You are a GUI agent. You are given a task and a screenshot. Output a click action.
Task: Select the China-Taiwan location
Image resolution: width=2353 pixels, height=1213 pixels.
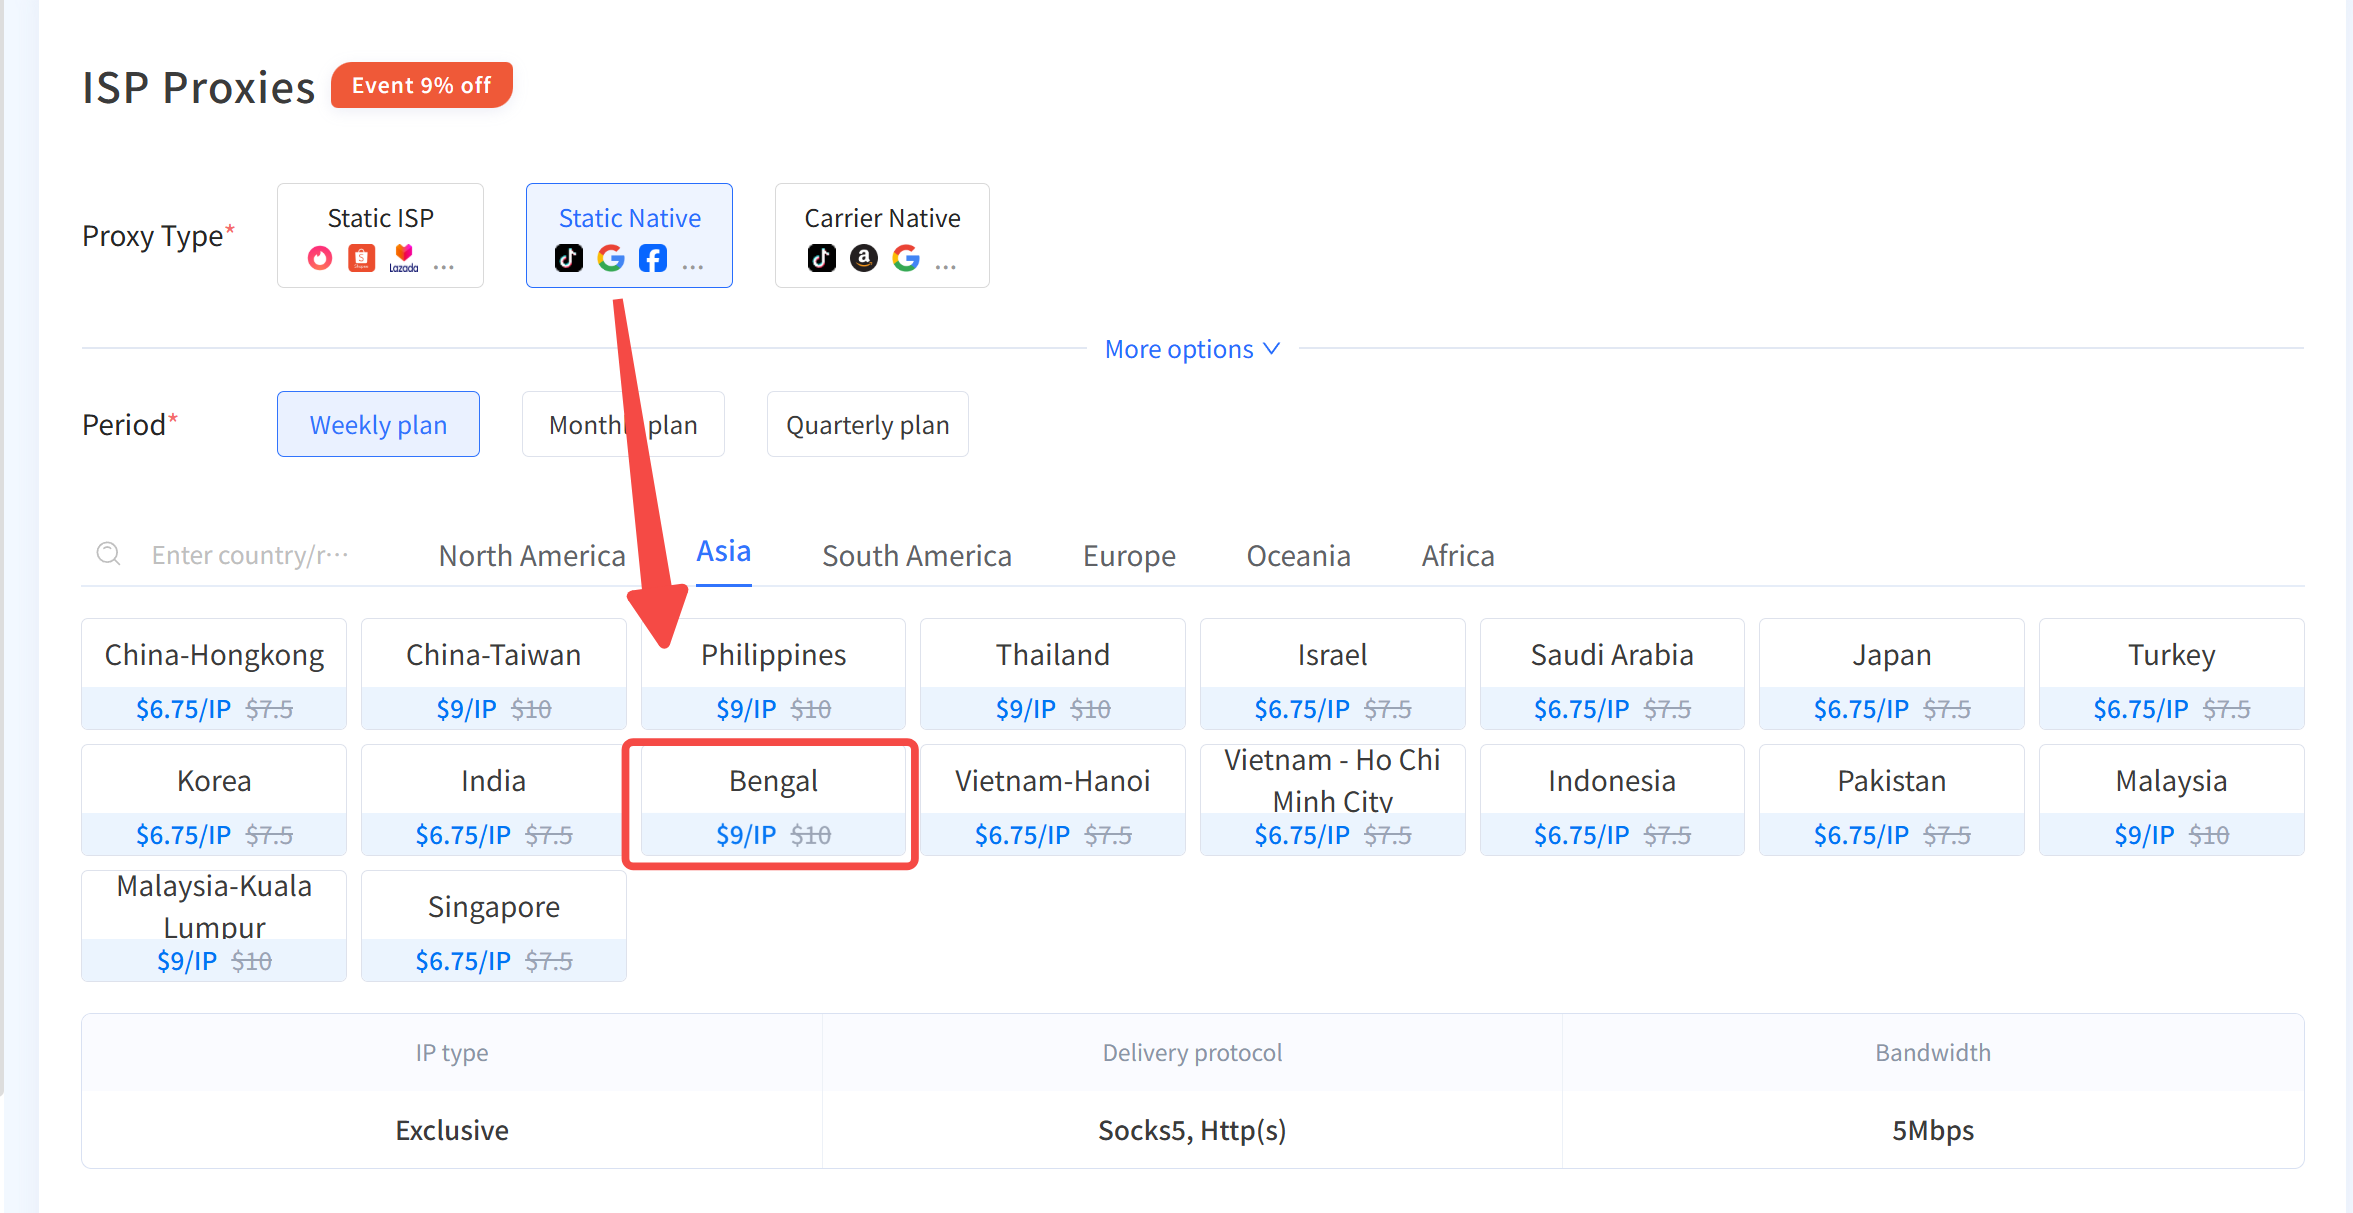click(493, 674)
